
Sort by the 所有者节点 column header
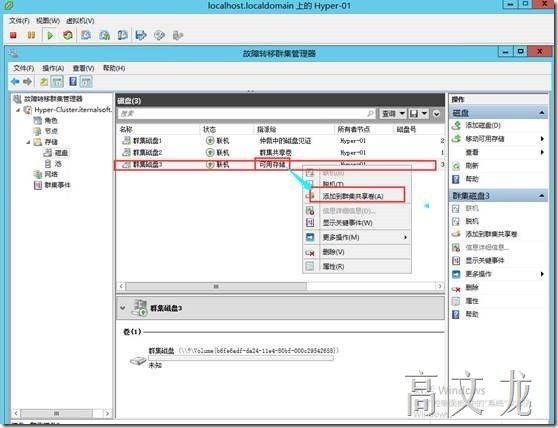(354, 130)
